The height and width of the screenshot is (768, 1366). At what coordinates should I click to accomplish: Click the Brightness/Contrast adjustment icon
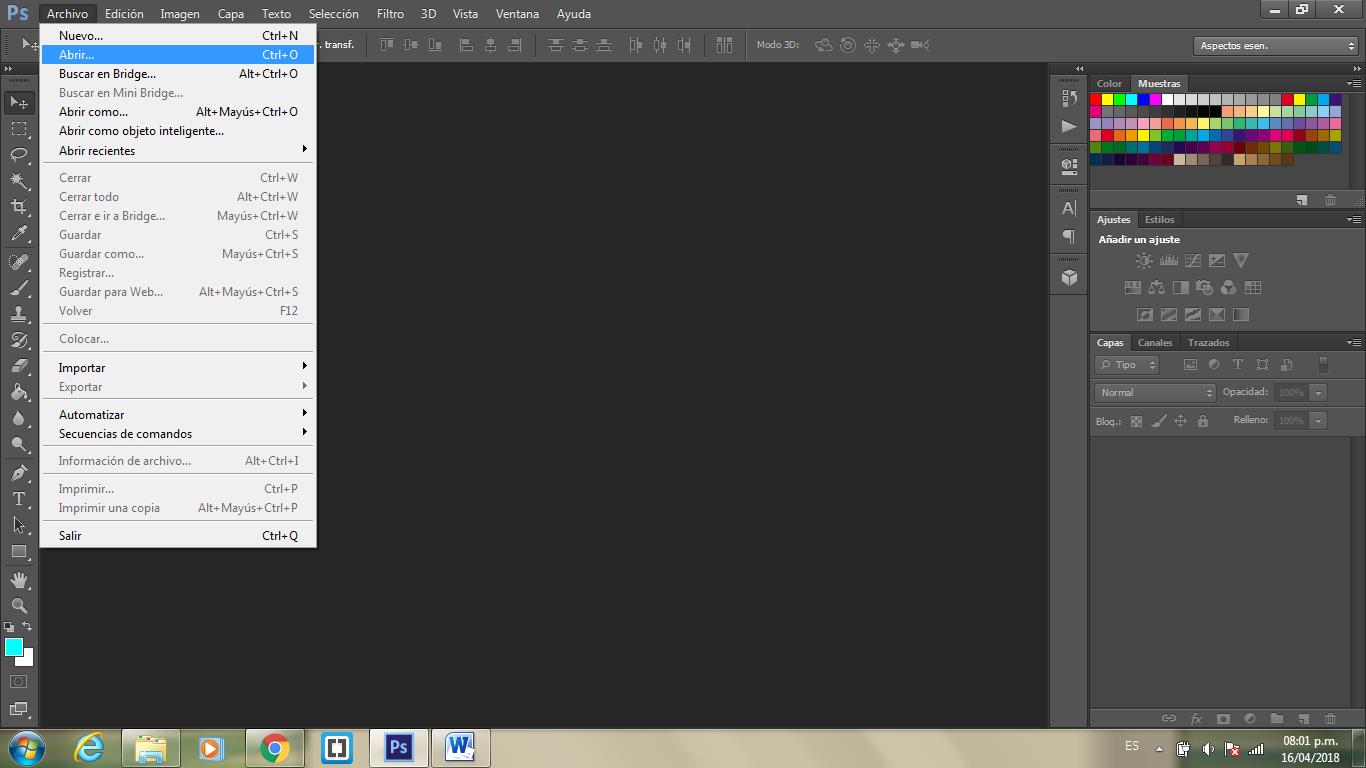pos(1144,261)
